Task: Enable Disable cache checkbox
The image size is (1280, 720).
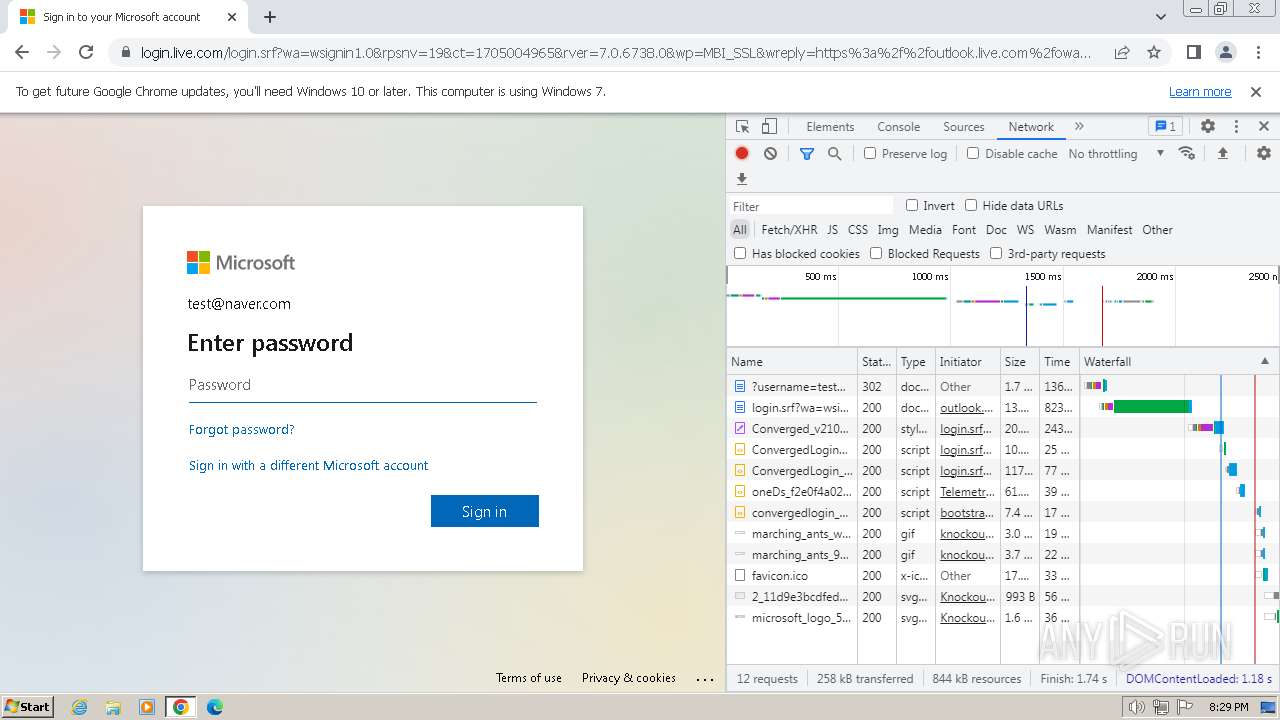Action: [973, 154]
